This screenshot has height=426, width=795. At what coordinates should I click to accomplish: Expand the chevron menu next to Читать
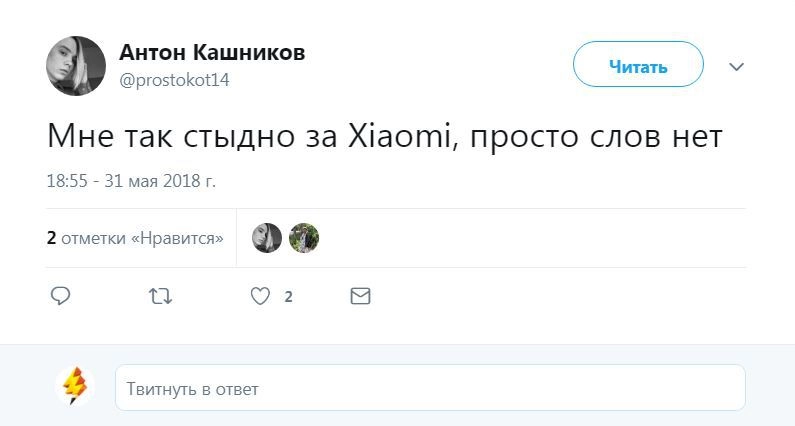(737, 67)
